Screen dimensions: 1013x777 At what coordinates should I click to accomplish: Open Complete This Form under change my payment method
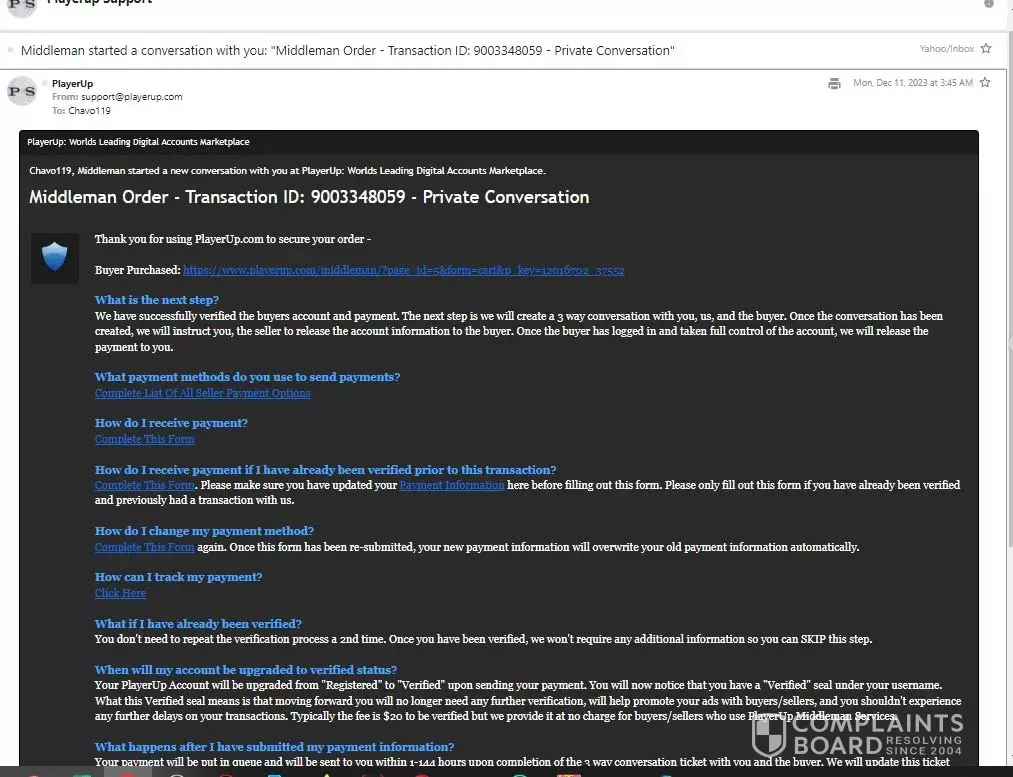(x=144, y=547)
